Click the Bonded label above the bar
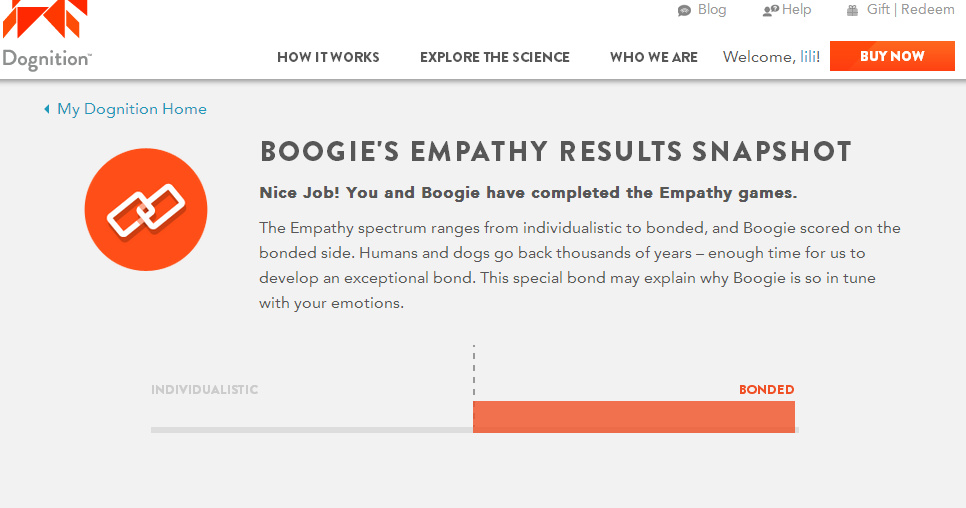 click(x=767, y=390)
